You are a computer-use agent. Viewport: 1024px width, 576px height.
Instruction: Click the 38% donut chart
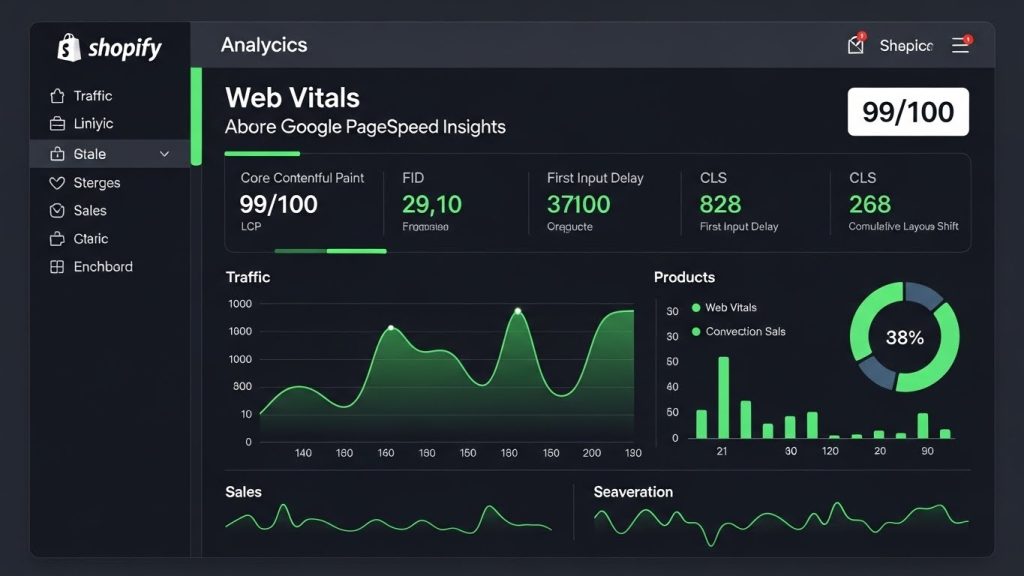(x=903, y=339)
